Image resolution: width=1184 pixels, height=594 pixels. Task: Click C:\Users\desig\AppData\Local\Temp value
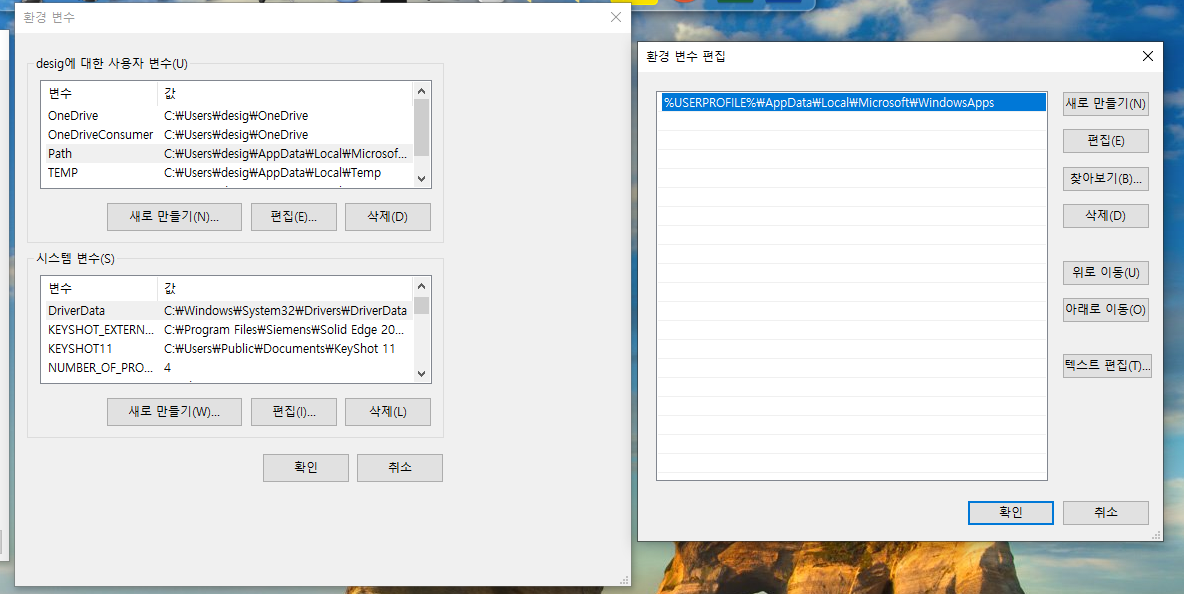(x=273, y=173)
